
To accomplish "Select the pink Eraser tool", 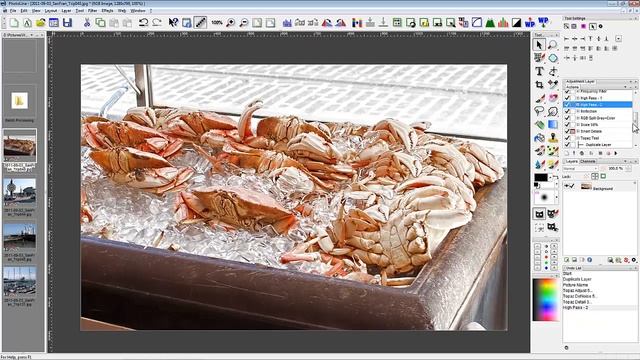I will click(x=553, y=98).
